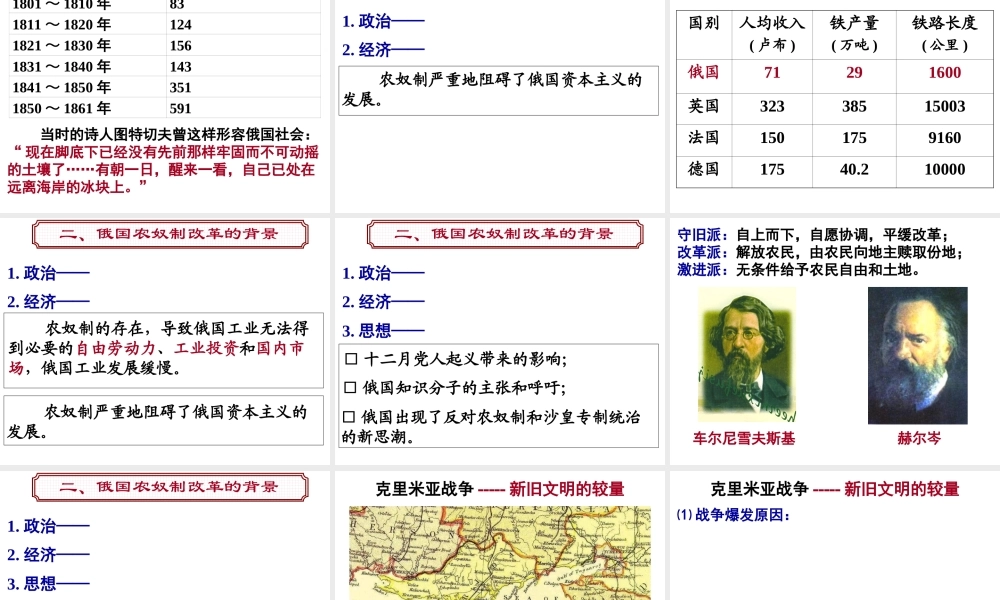Screen dimensions: 1000x600
Task: Click the 1831～1840年 row label
Action: click(x=62, y=66)
